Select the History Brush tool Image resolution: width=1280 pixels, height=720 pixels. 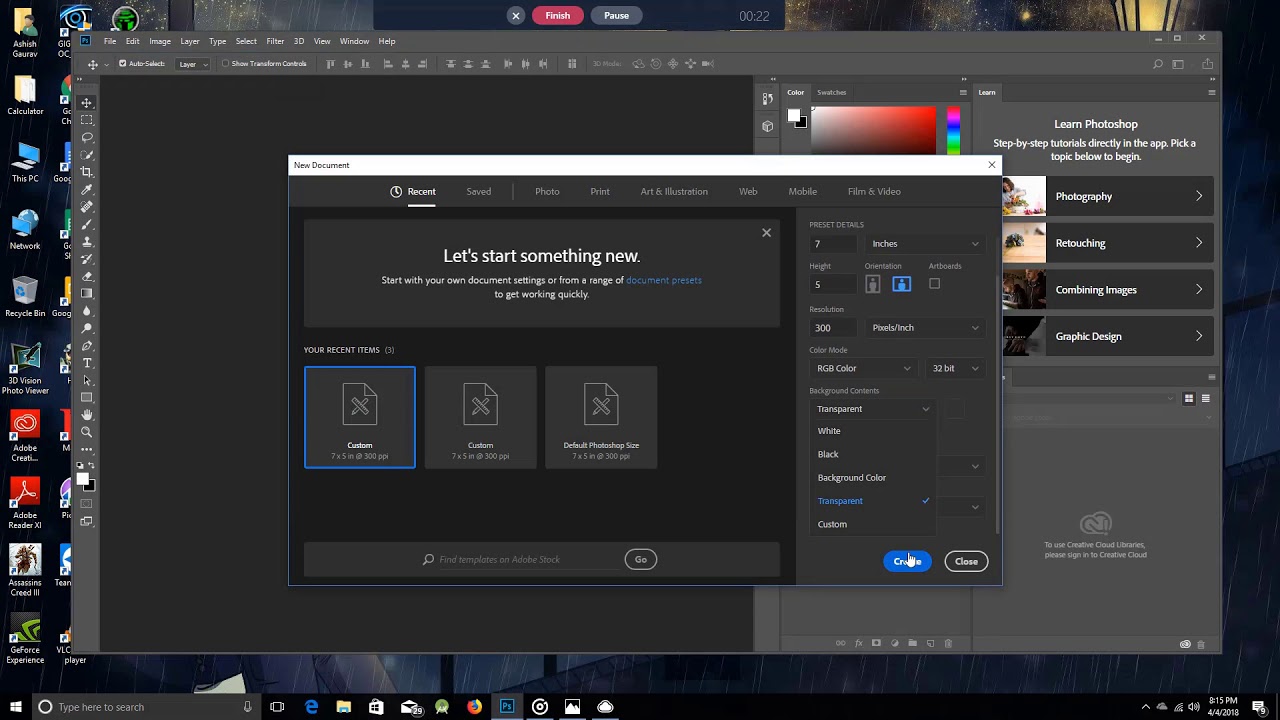coord(87,259)
